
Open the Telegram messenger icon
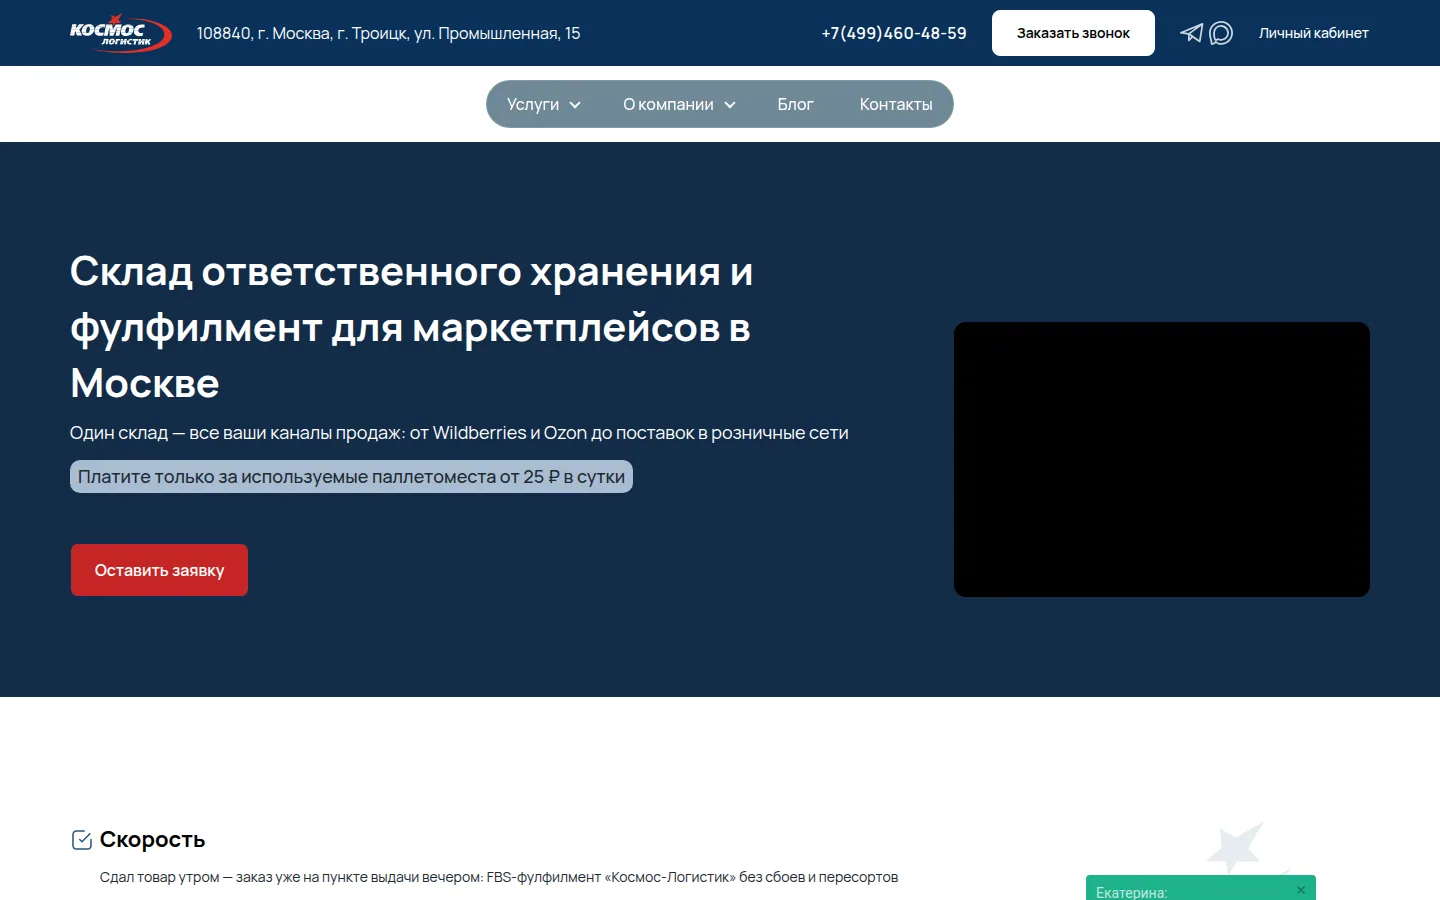pos(1191,33)
